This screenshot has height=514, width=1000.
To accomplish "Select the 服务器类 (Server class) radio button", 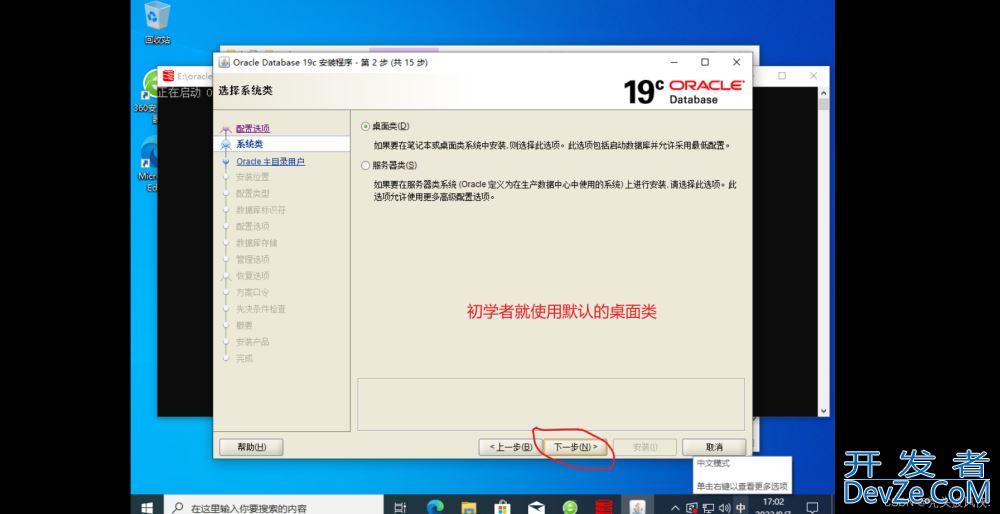I will tap(365, 165).
